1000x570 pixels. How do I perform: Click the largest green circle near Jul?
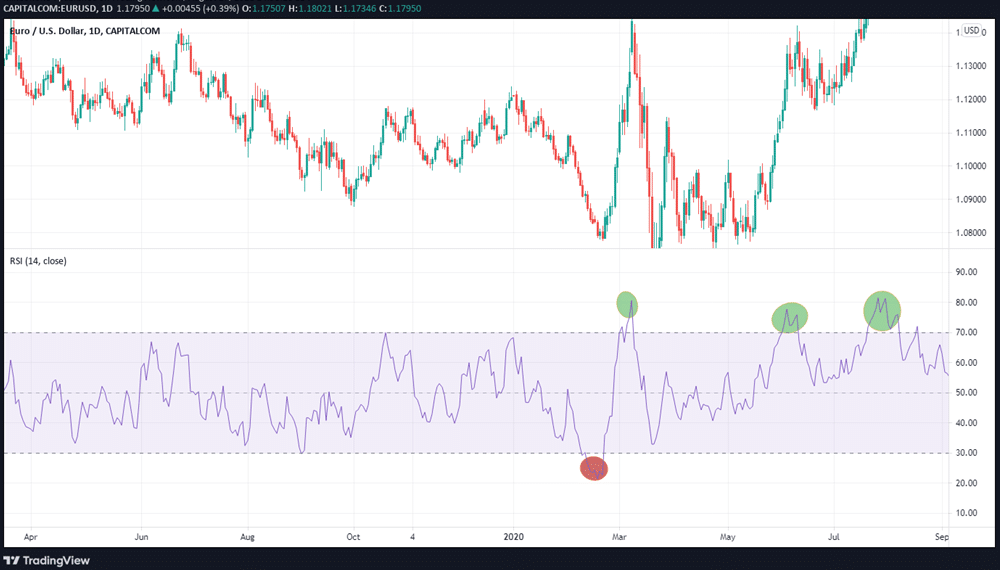coord(882,311)
